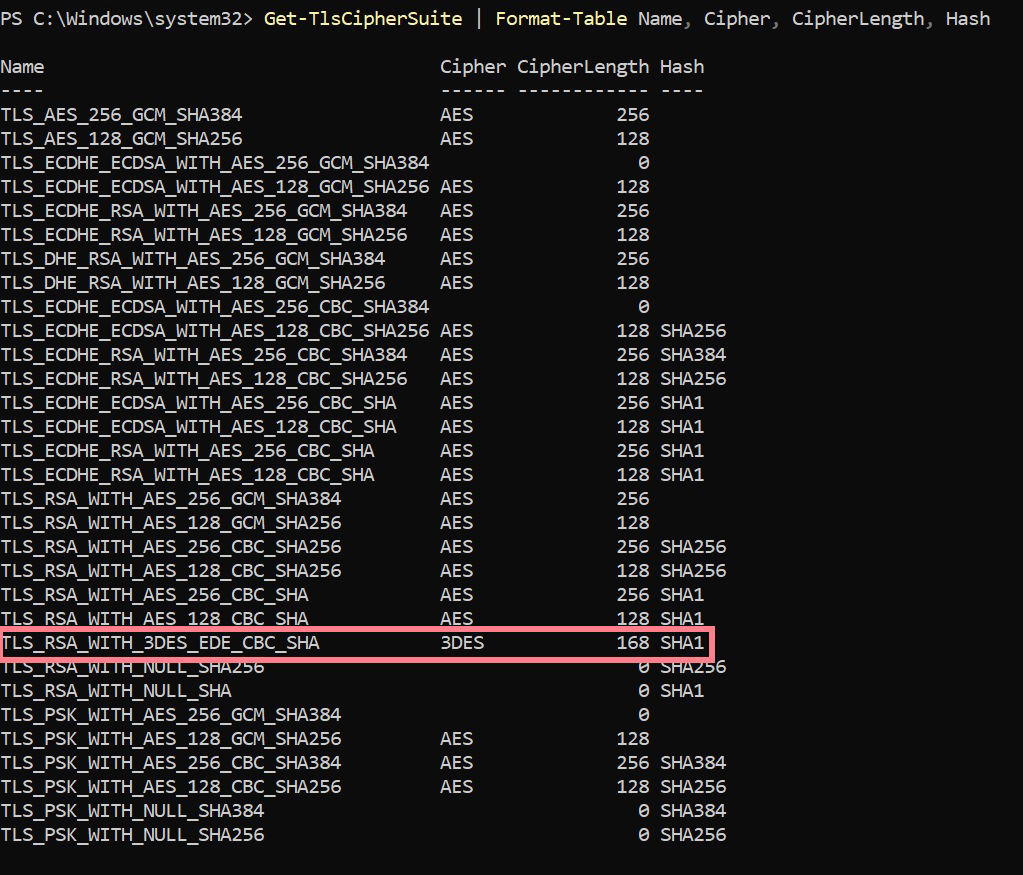
Task: Click TLS_ECDHE_RSA_WITH_AES_256_CBC_SHA384 entry
Action: tap(204, 354)
